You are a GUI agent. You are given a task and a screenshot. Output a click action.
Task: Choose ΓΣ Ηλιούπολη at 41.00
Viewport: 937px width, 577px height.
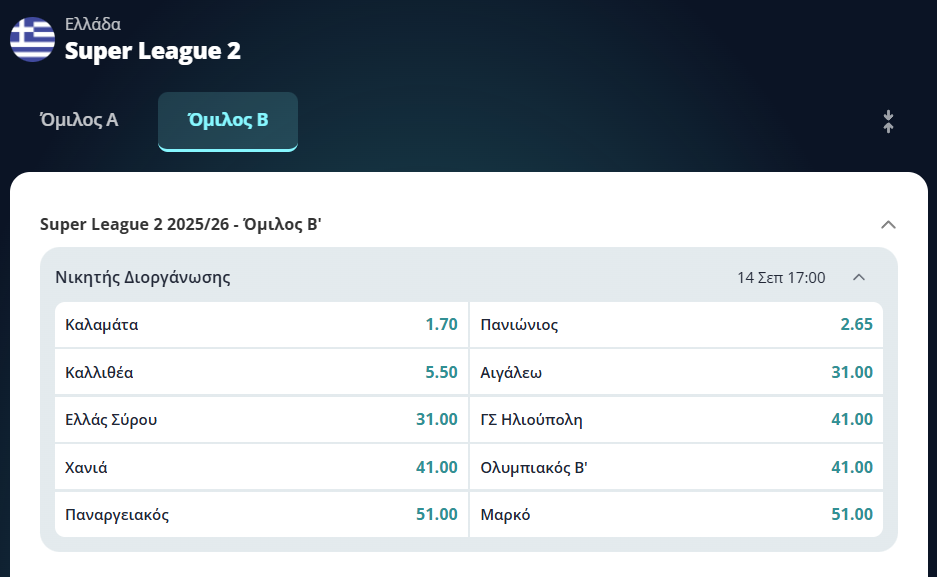[676, 419]
